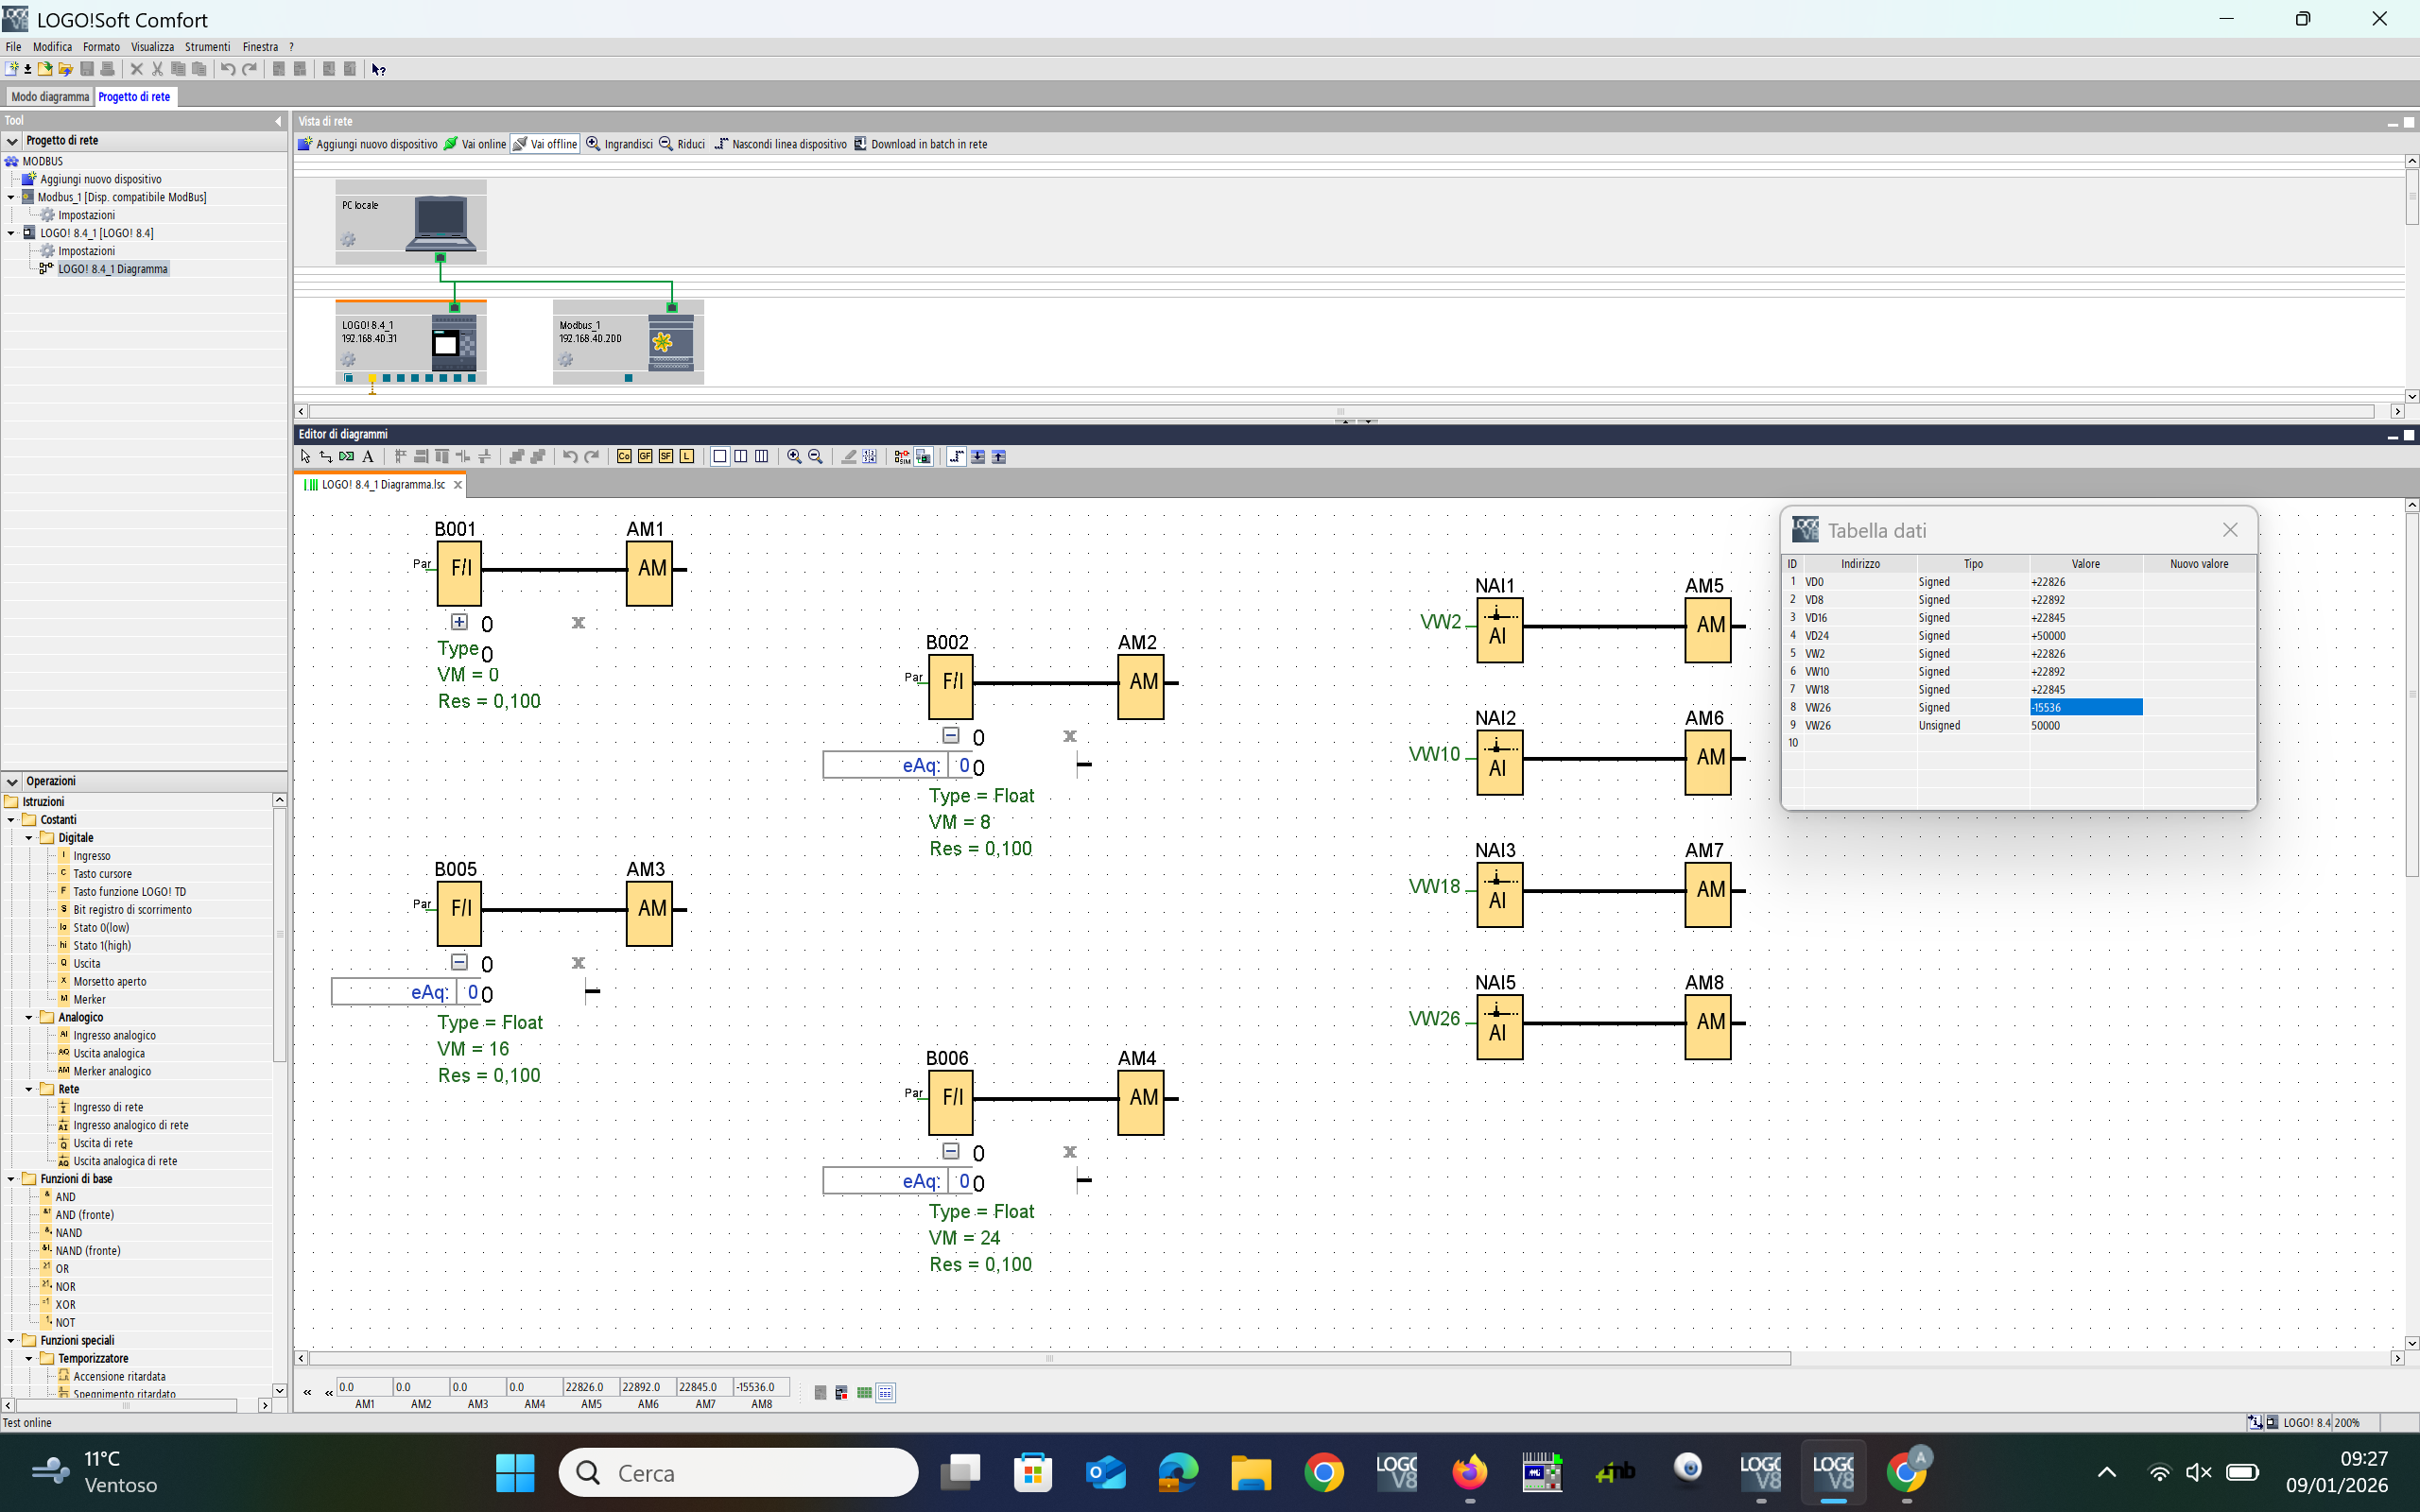Toggle Vai offline mode
The image size is (2420, 1512).
(x=545, y=144)
